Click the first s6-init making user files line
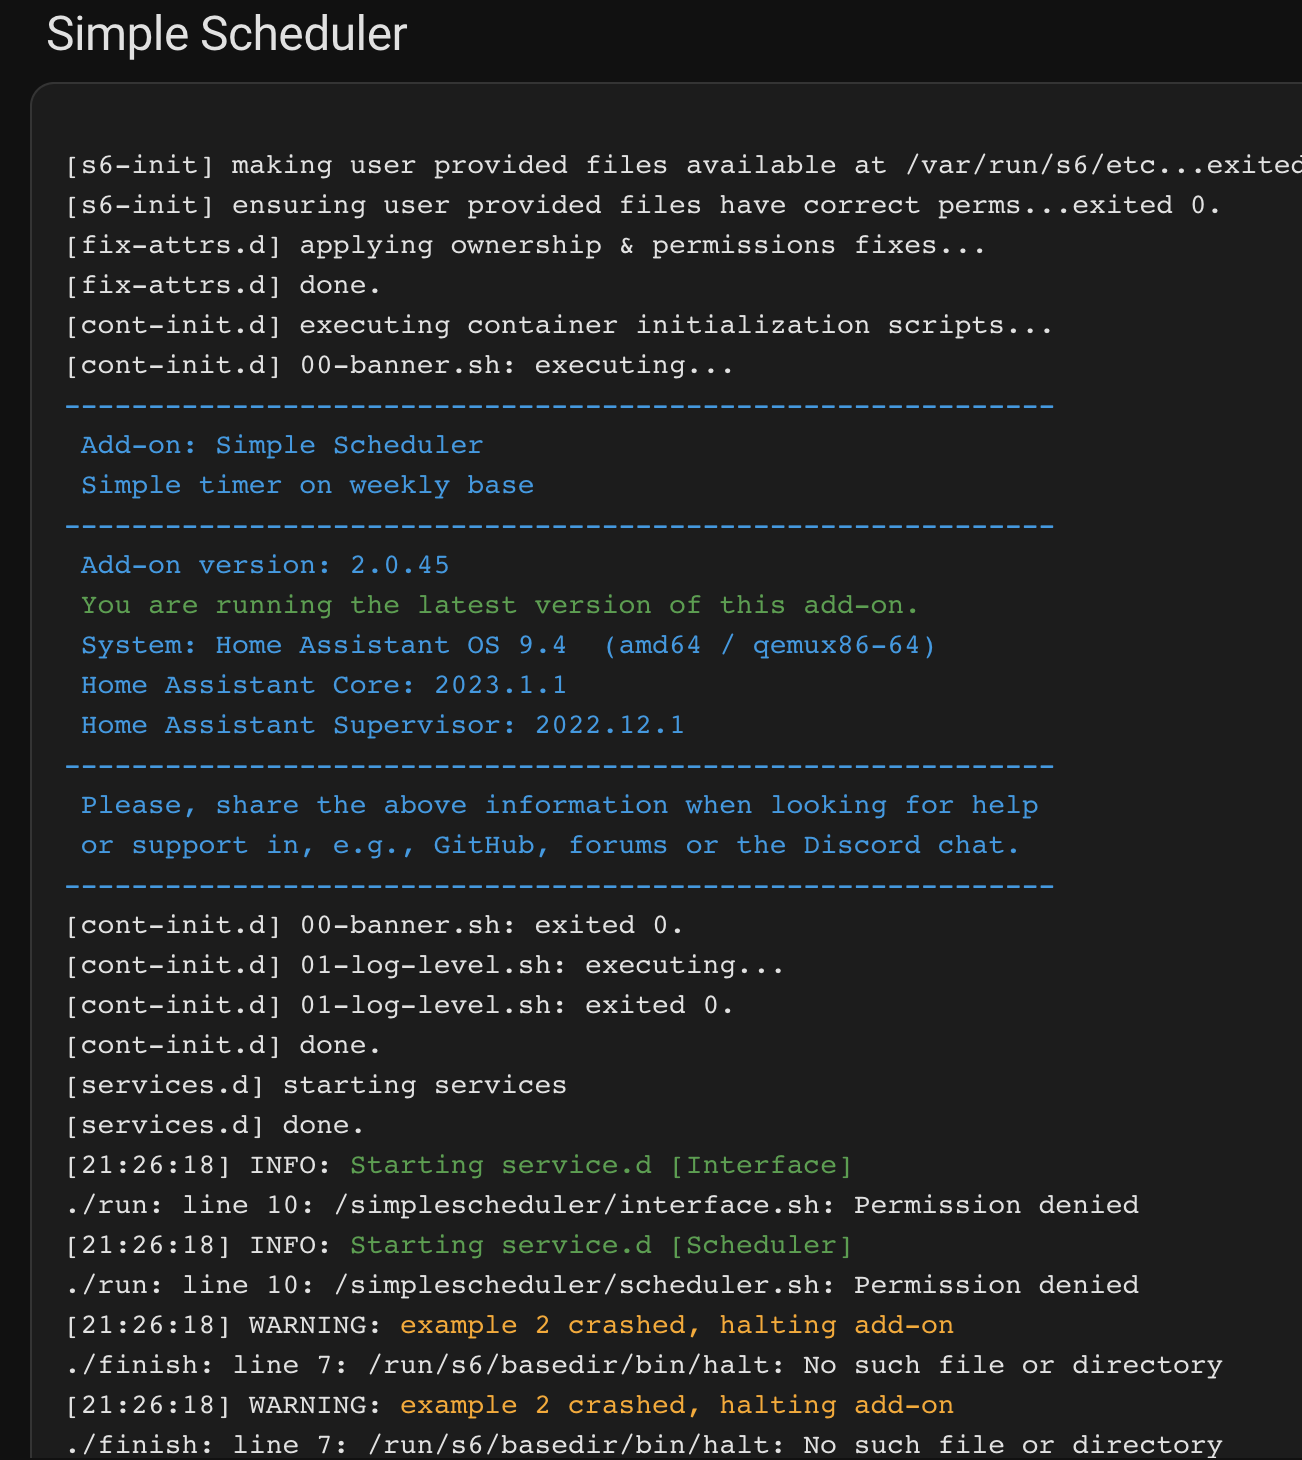 [x=683, y=165]
